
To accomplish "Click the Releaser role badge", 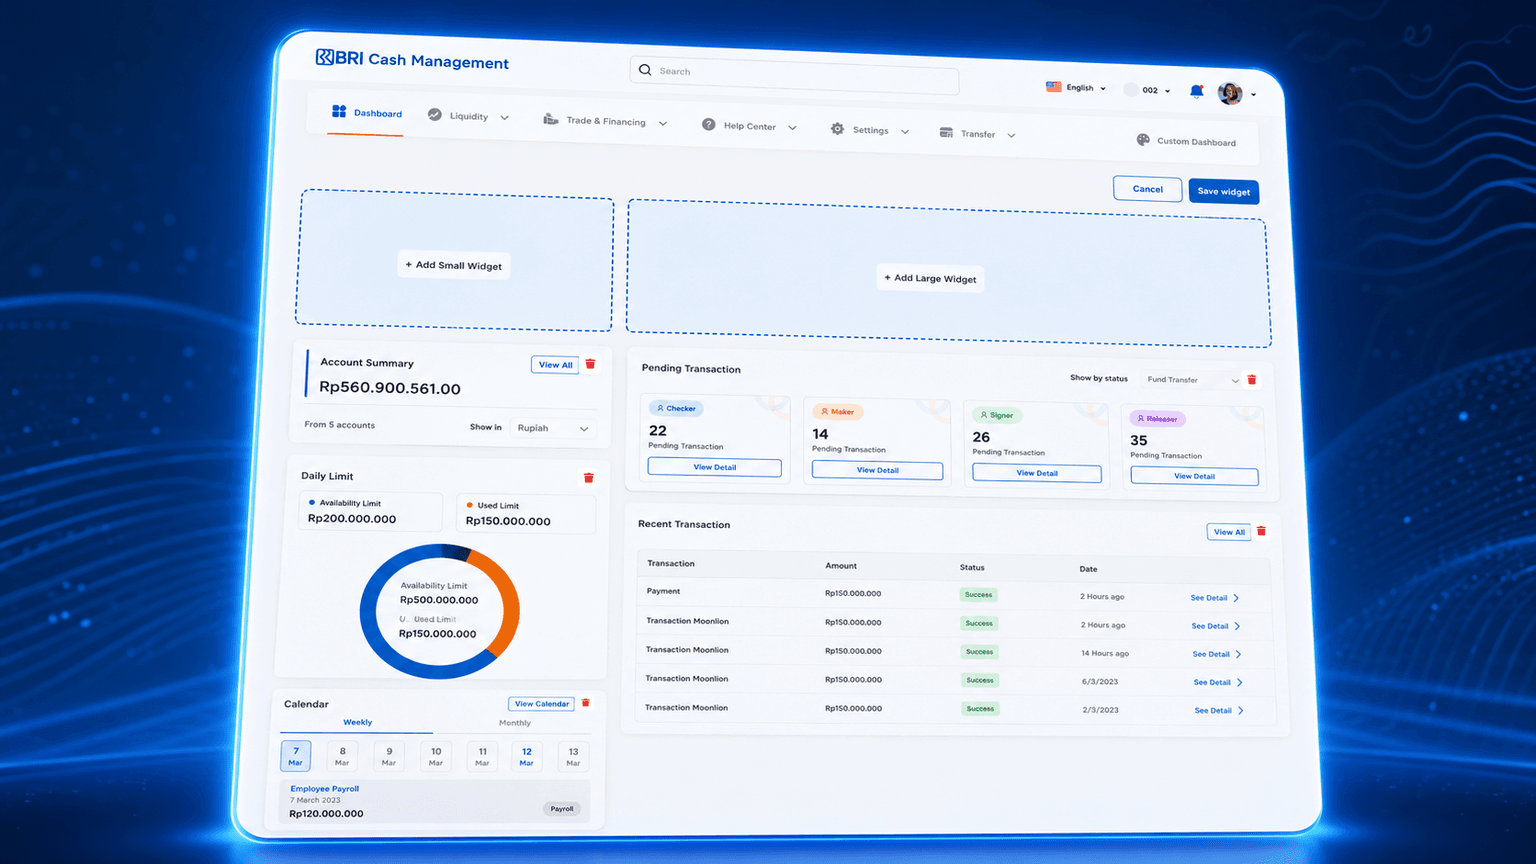I will (1157, 419).
